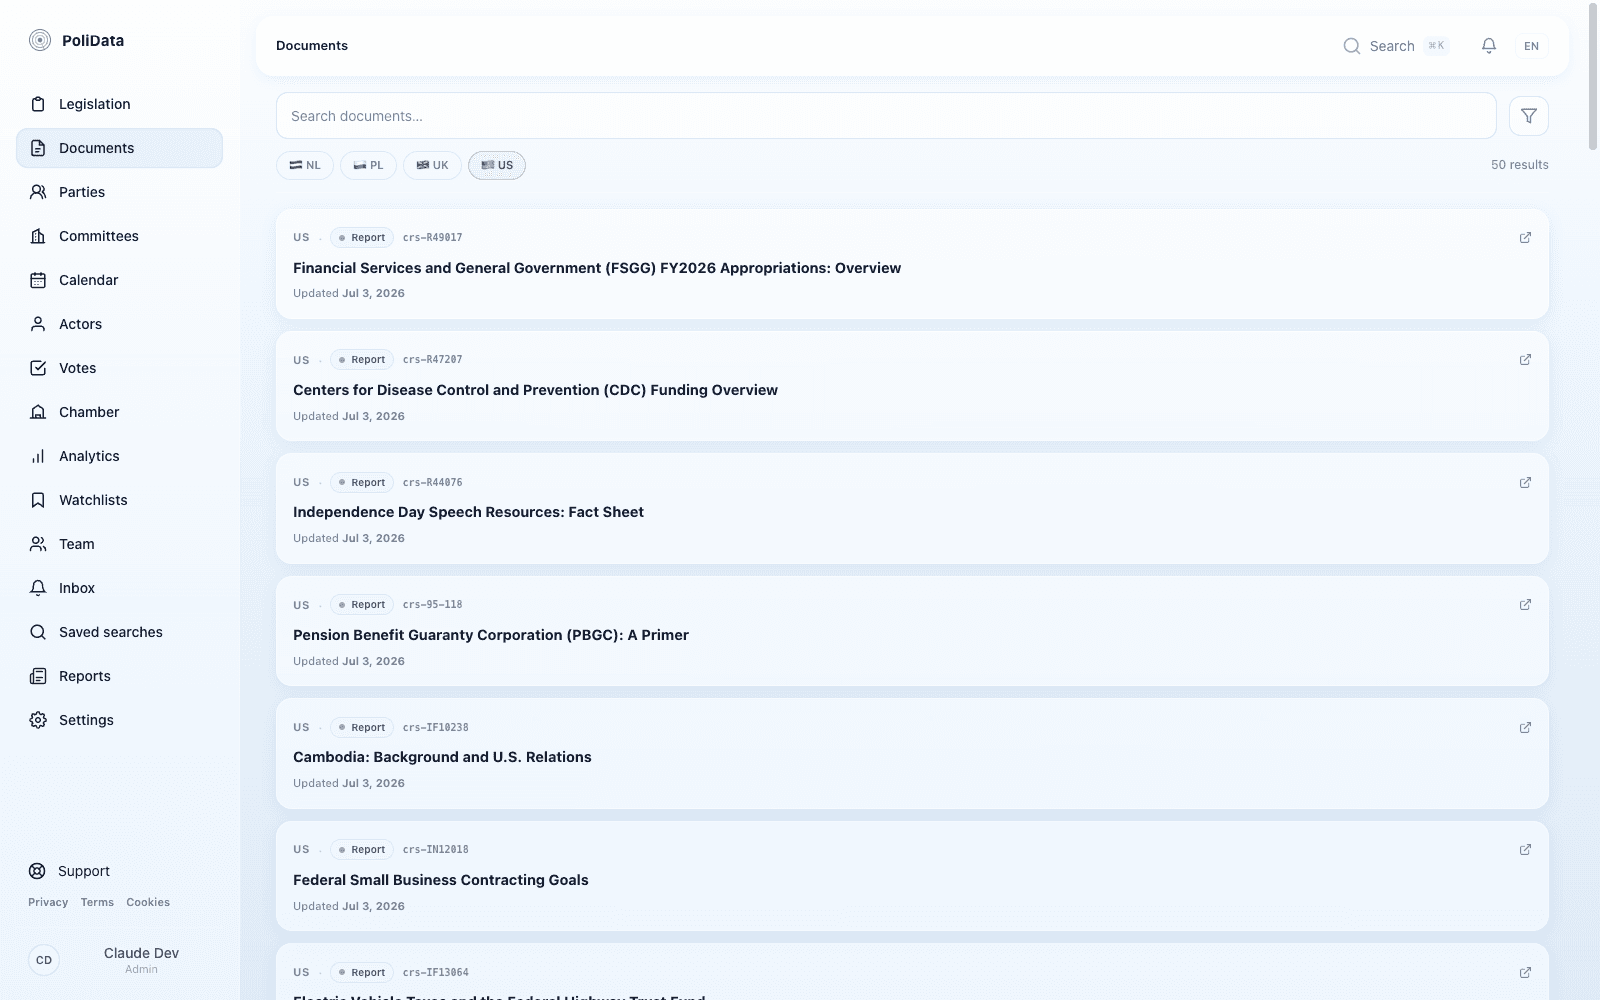Open Federal Small Business Contracting Goals
1600x1000 pixels.
tap(441, 880)
